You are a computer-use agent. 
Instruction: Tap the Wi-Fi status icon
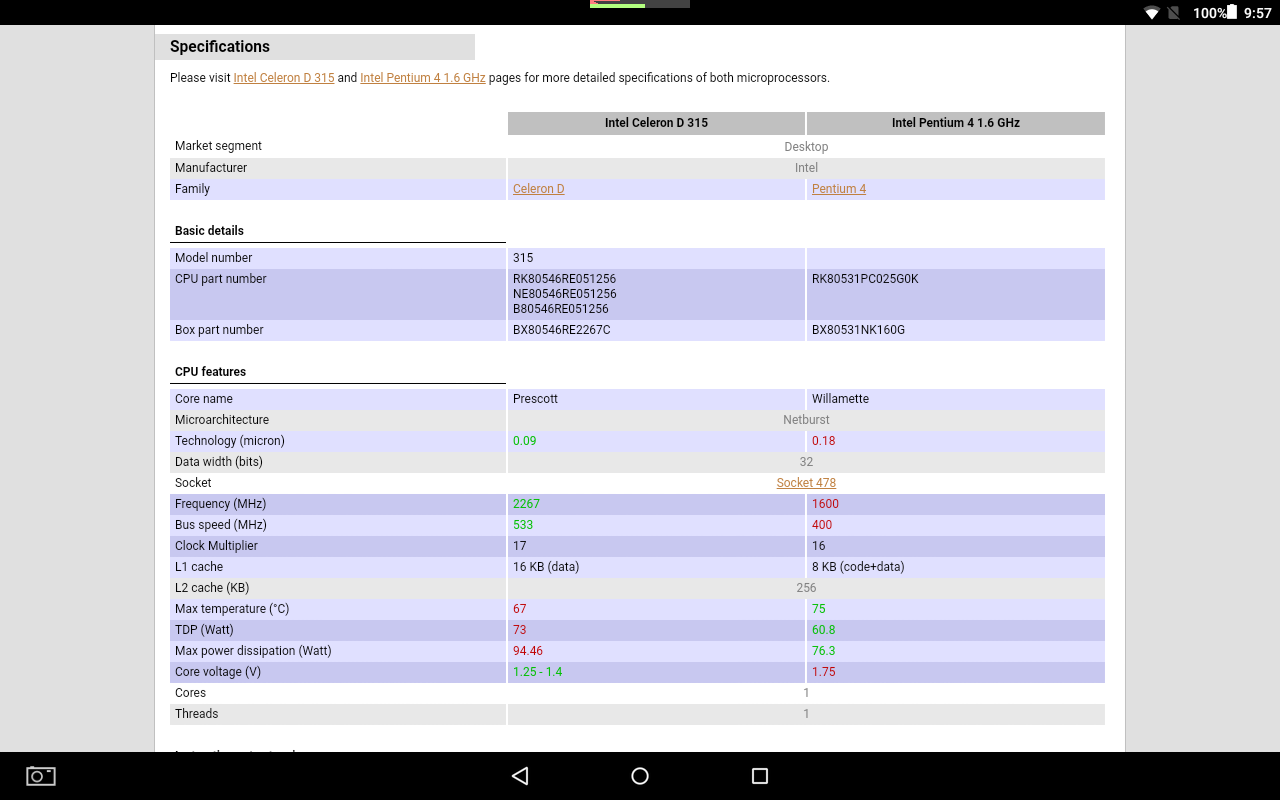point(1152,13)
